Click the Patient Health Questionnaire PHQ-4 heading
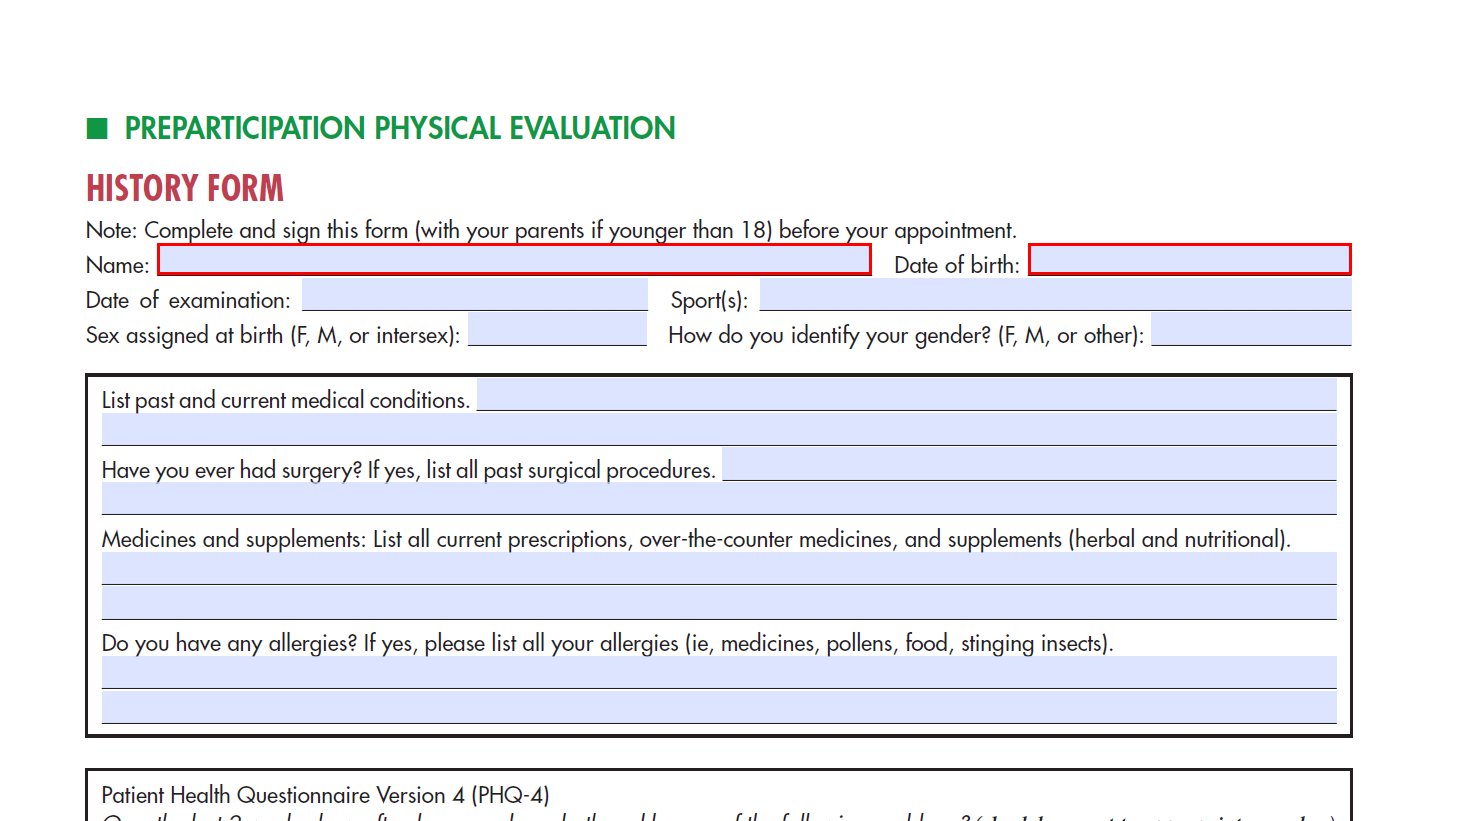The width and height of the screenshot is (1460, 821). 325,795
